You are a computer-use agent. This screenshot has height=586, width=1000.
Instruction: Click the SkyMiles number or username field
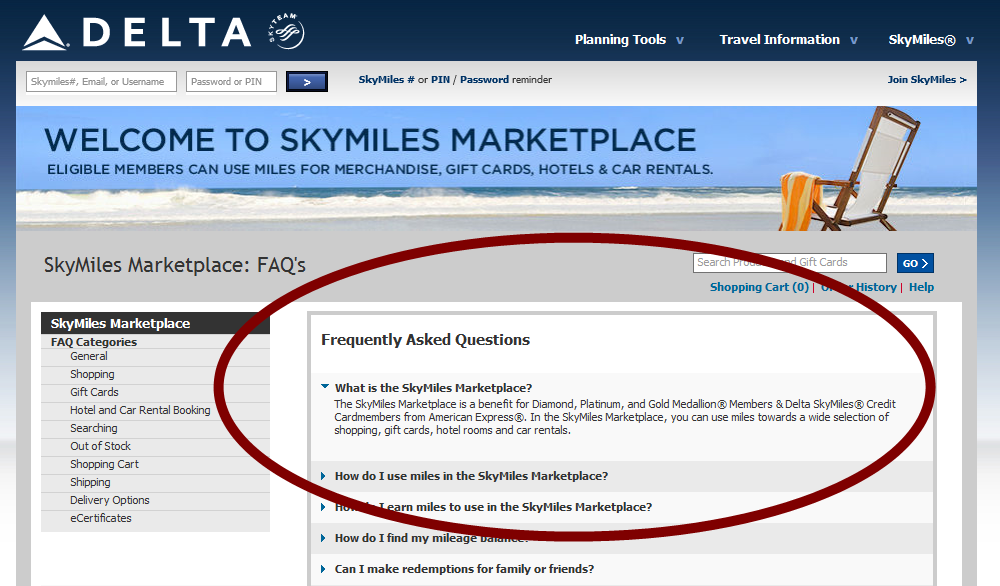tap(101, 82)
